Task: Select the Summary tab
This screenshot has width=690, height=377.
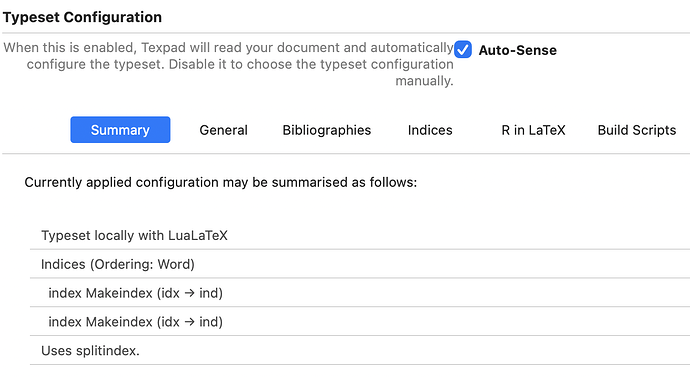Action: pos(120,130)
